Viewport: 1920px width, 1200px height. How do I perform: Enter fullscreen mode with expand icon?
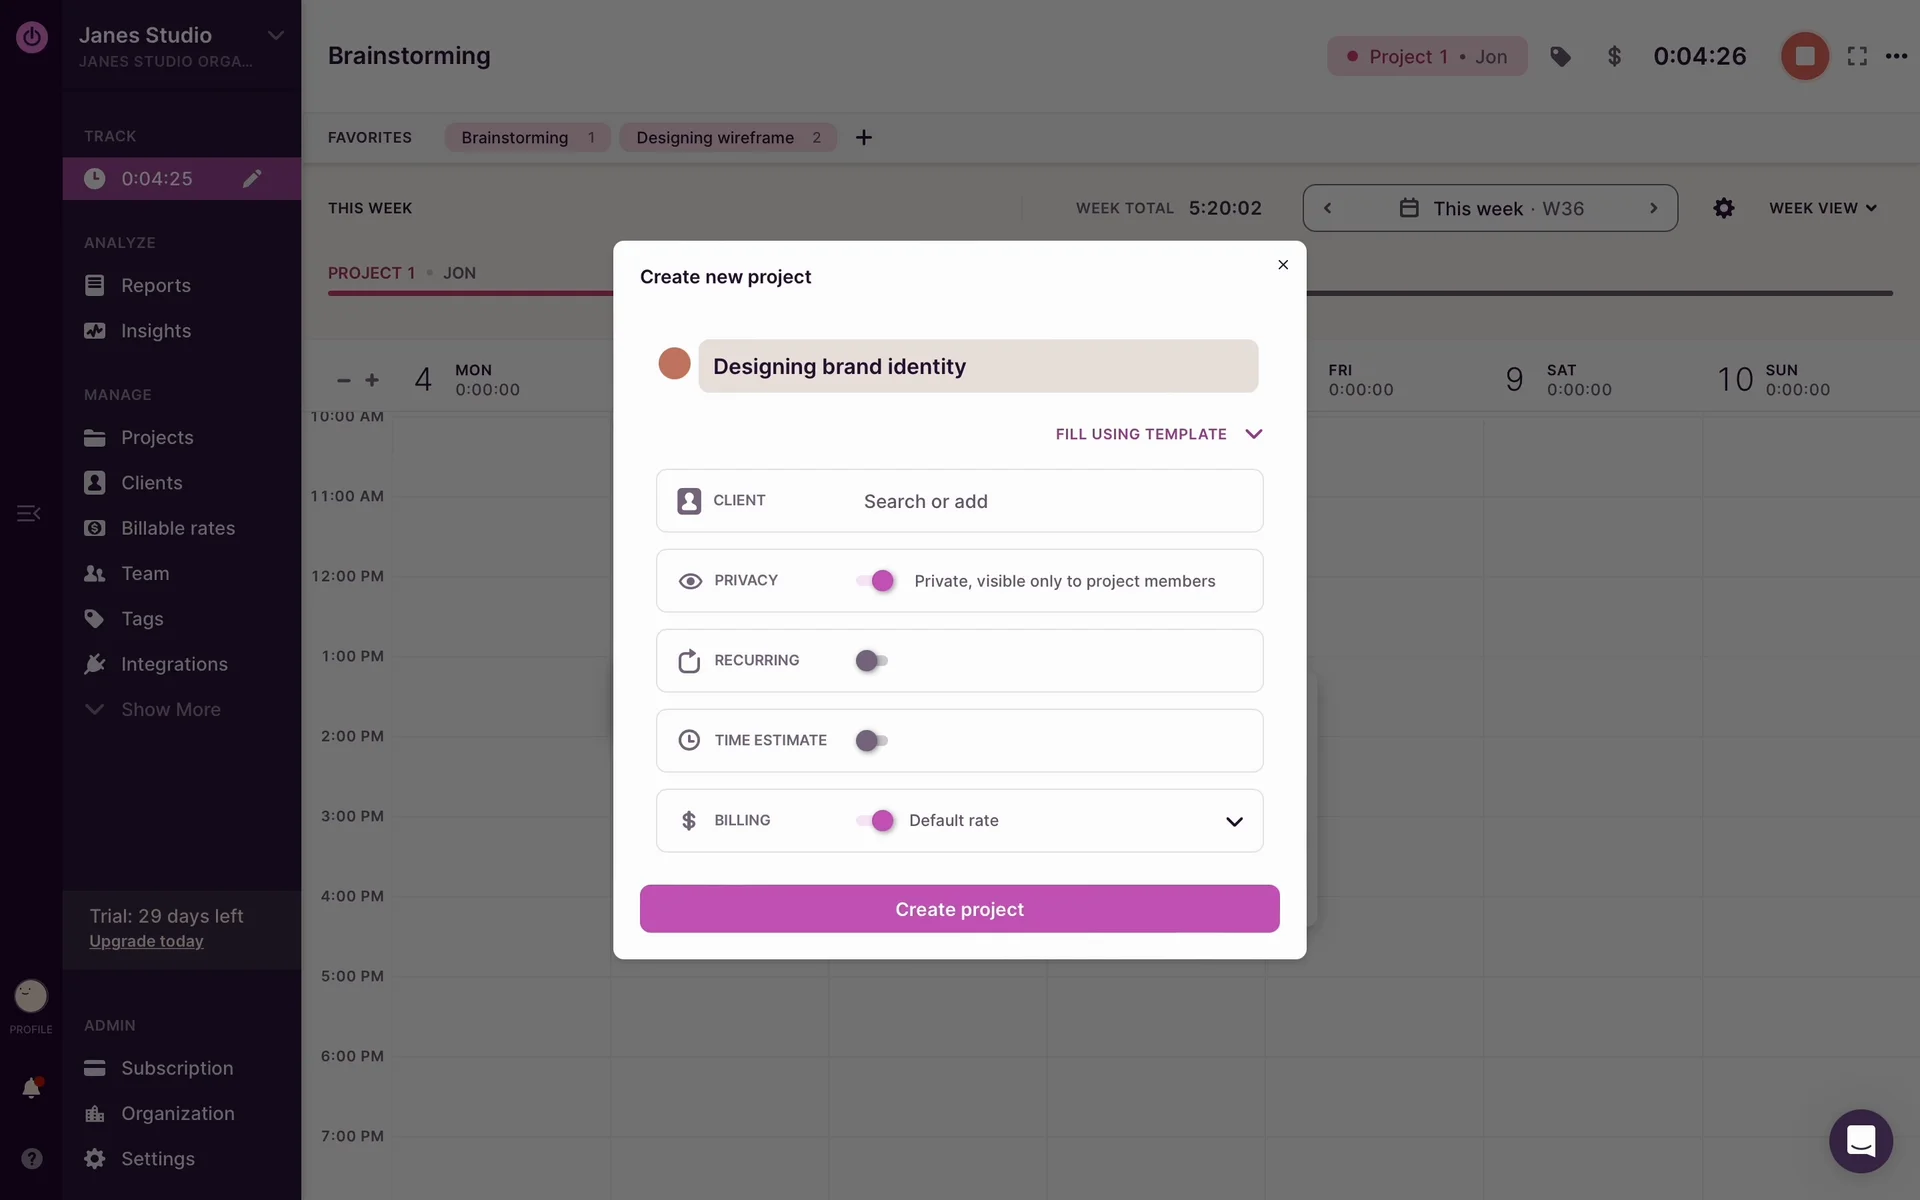coord(1857,57)
